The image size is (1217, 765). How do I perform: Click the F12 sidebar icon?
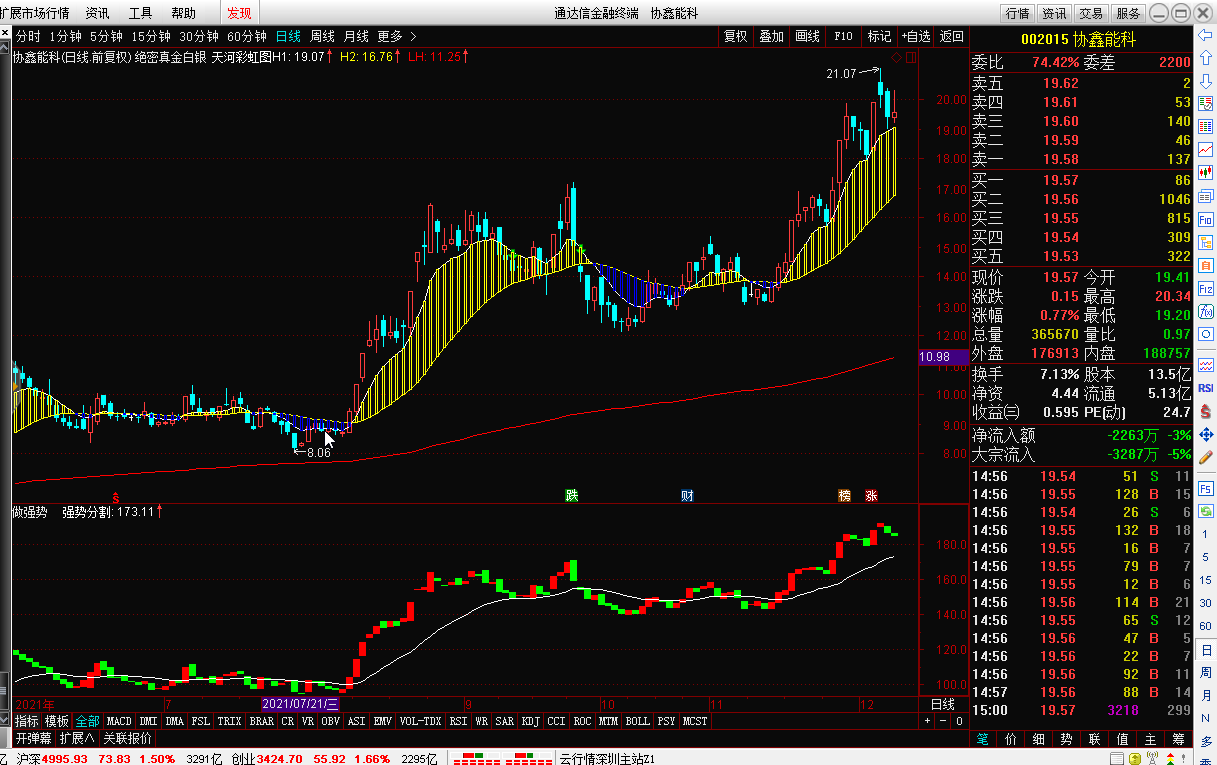coord(1206,289)
